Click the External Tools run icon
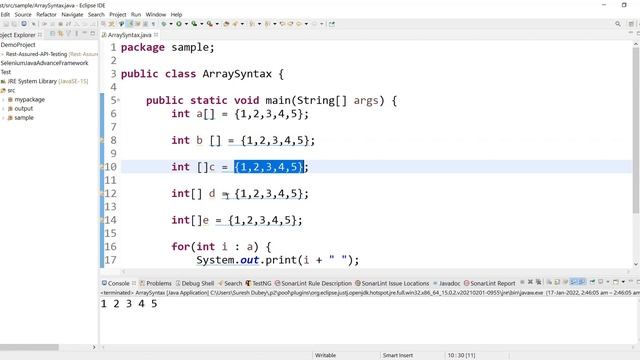The image size is (640, 360). click(209, 24)
